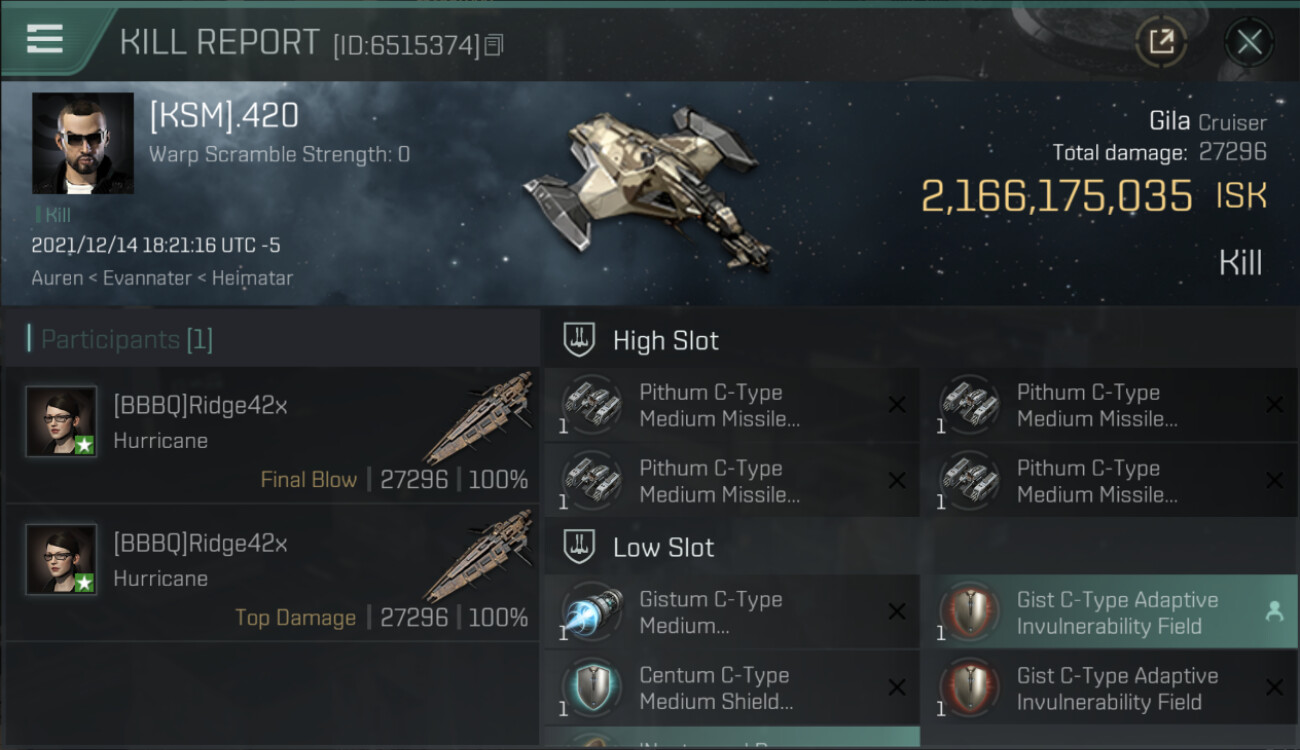Click X beside lower Gist C-Type Adaptive field
The width and height of the screenshot is (1300, 750).
1274,688
